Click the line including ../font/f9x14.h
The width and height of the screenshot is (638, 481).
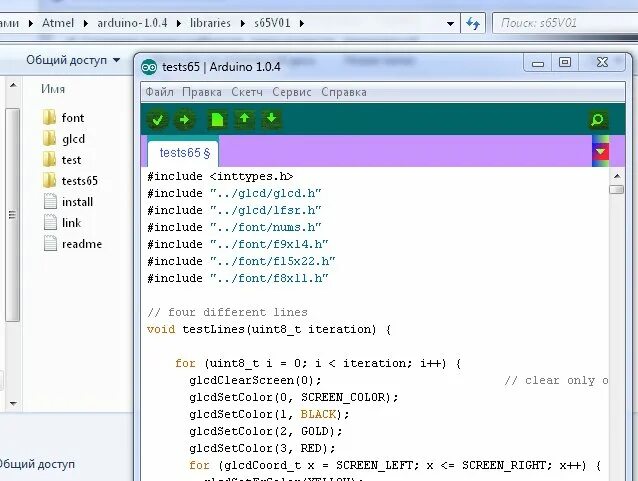coord(238,244)
